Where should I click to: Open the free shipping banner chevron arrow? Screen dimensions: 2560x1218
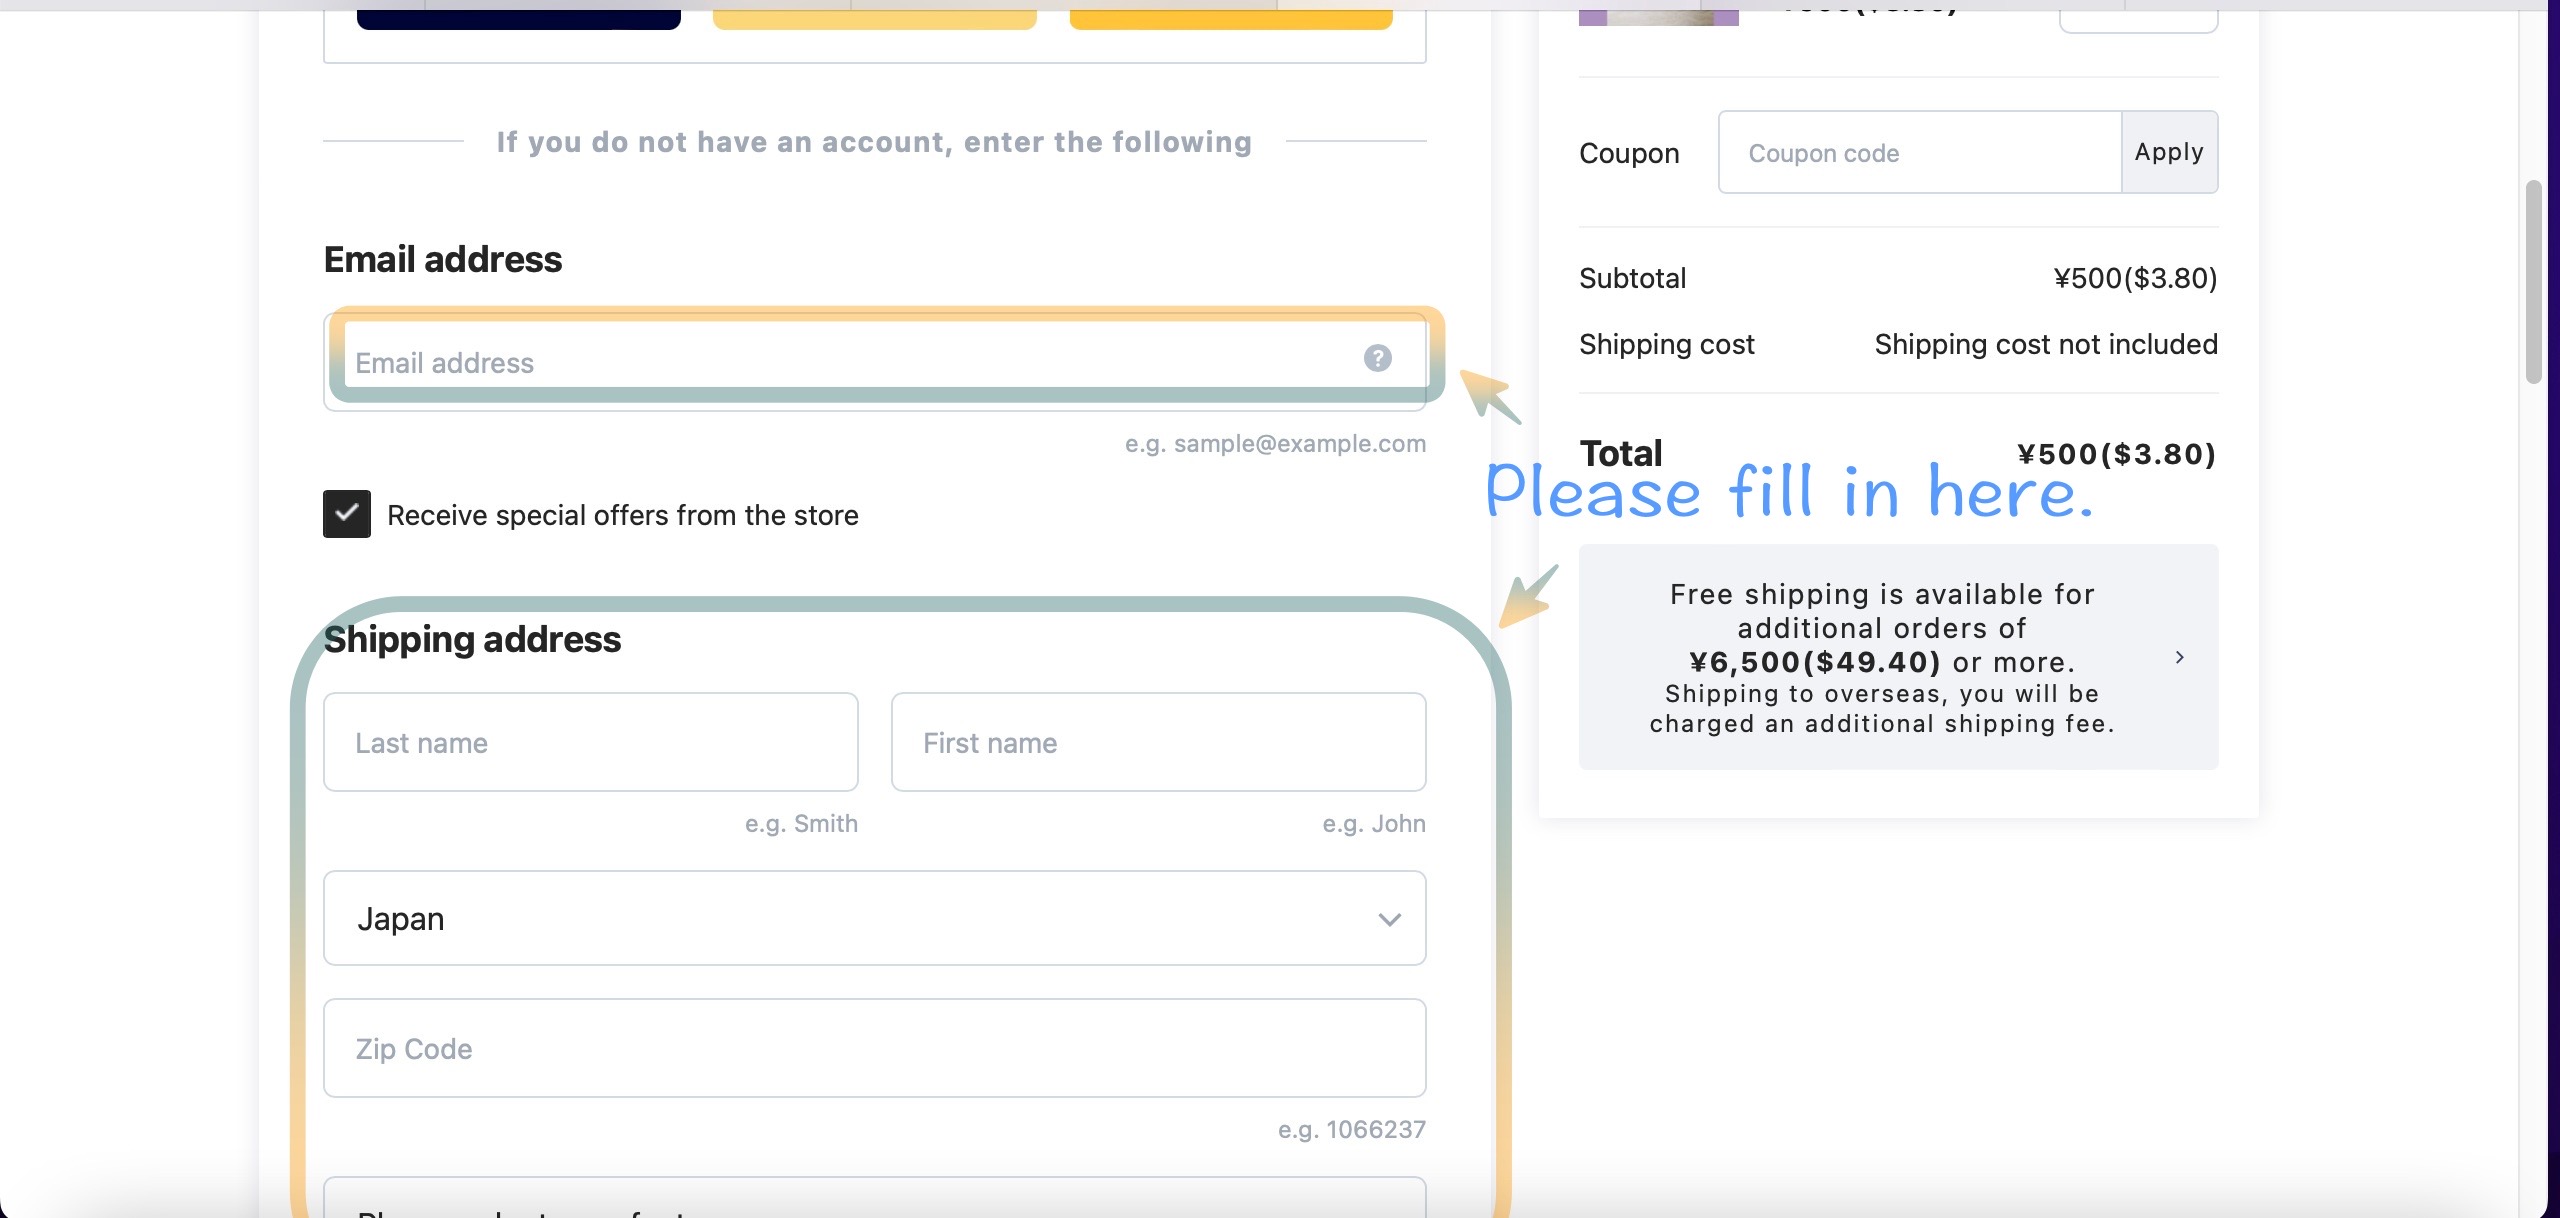(2179, 657)
